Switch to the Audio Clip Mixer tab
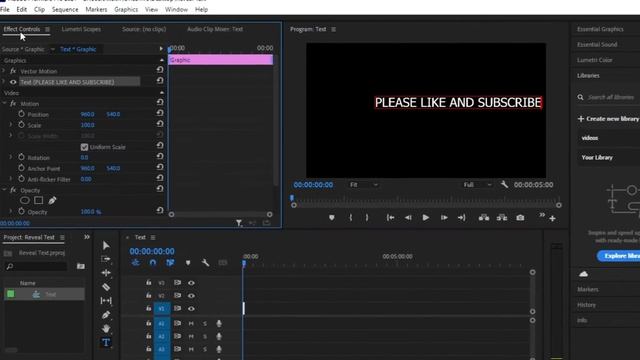This screenshot has height=360, width=640. click(215, 29)
